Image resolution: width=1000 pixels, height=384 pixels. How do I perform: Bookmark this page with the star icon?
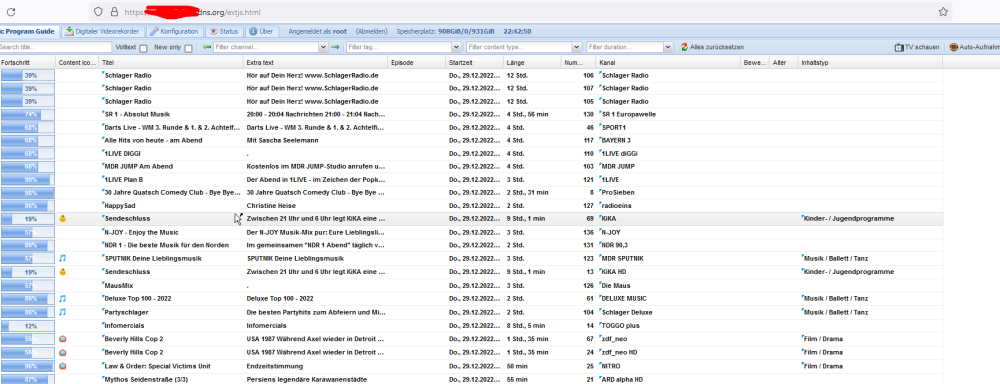click(x=943, y=12)
